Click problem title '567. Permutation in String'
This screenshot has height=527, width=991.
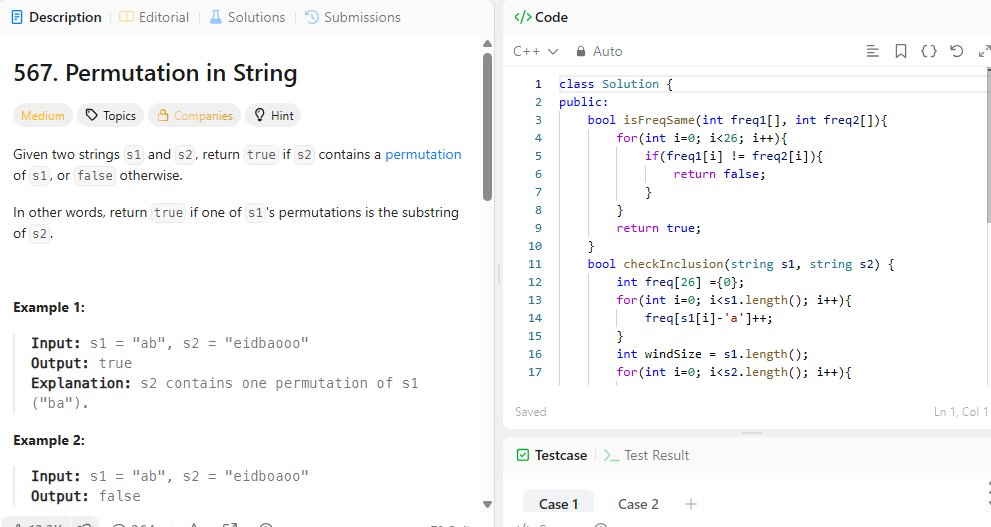[155, 73]
